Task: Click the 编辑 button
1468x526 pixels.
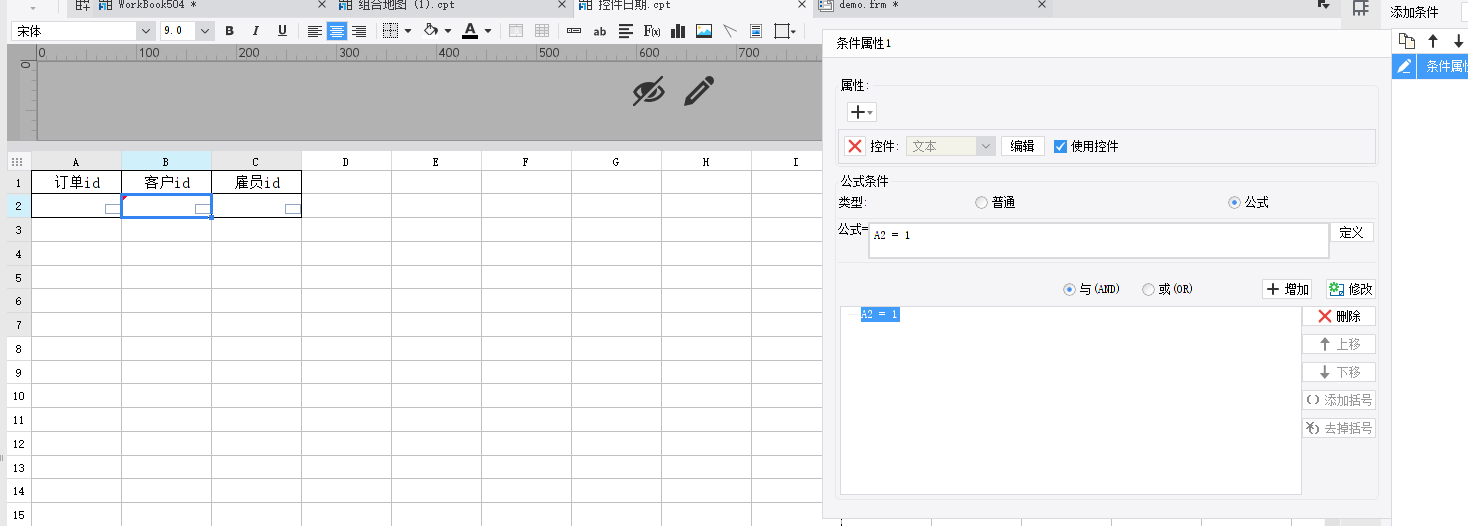Action: (1022, 146)
